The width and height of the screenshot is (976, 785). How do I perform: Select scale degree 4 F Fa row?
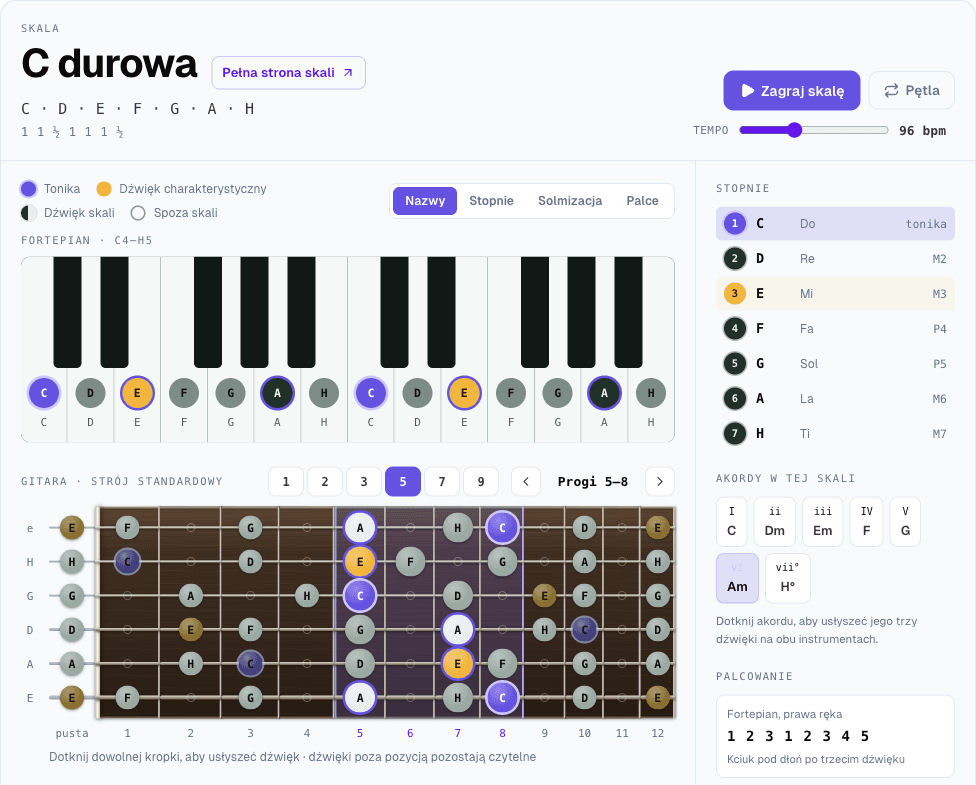[x=835, y=328]
